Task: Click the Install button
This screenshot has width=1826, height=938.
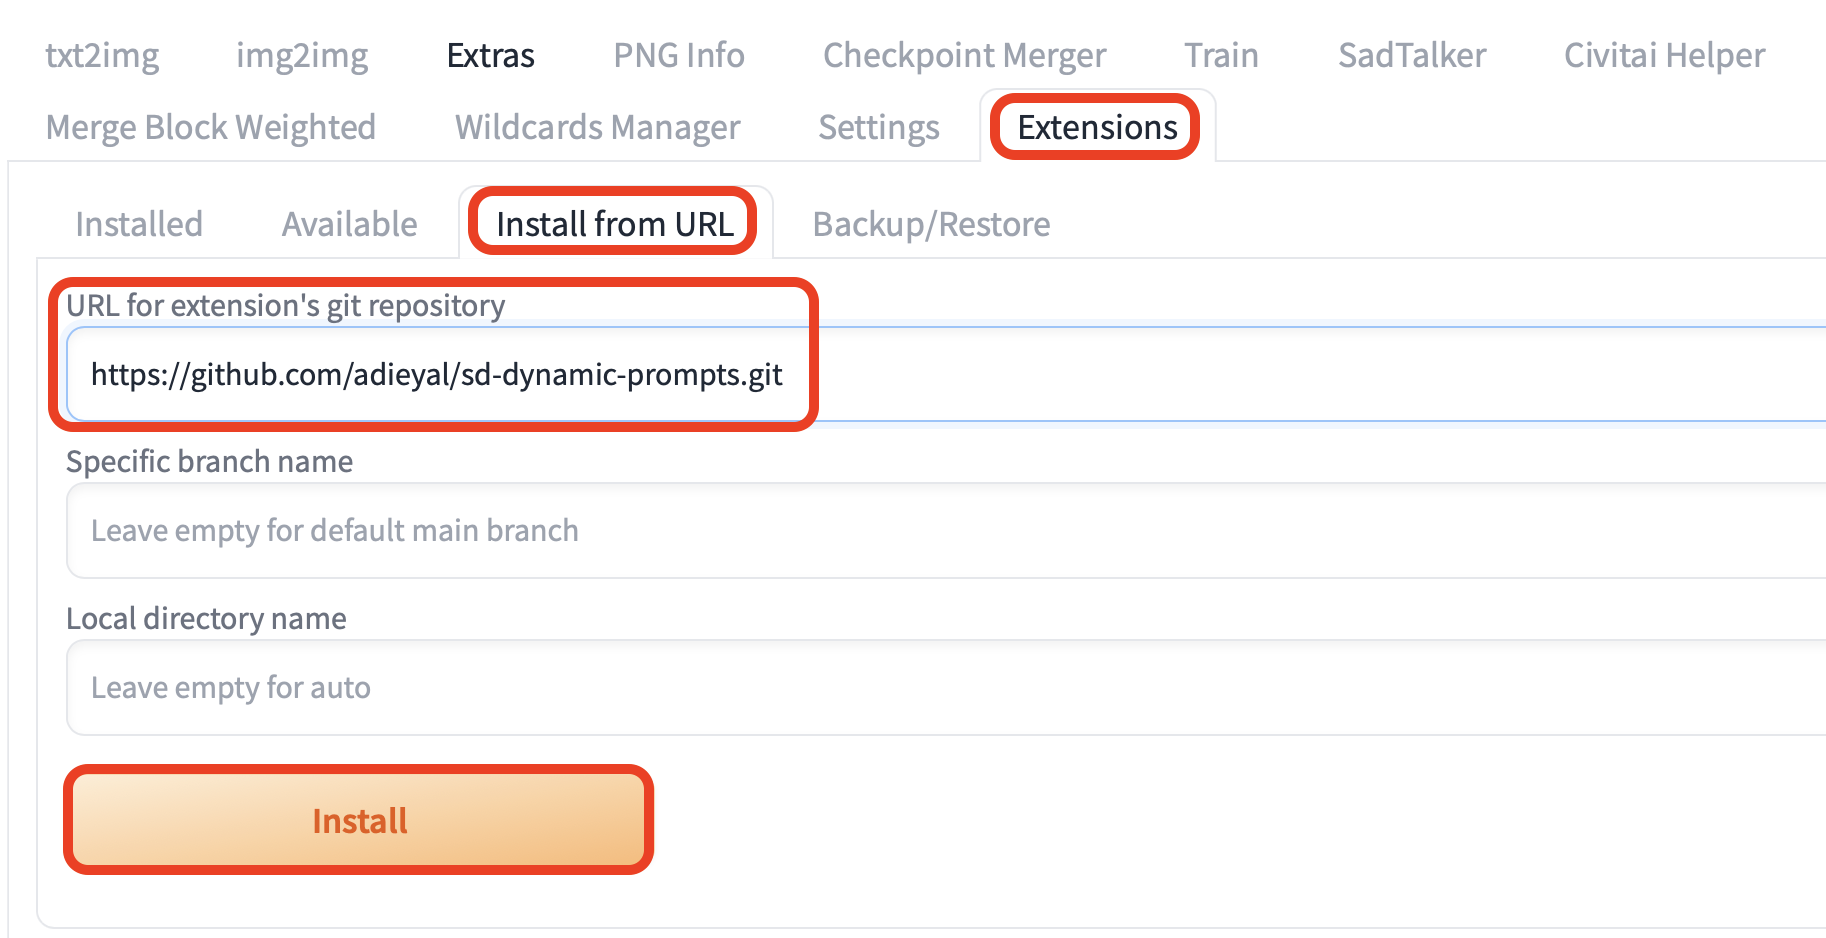Action: pos(359,820)
